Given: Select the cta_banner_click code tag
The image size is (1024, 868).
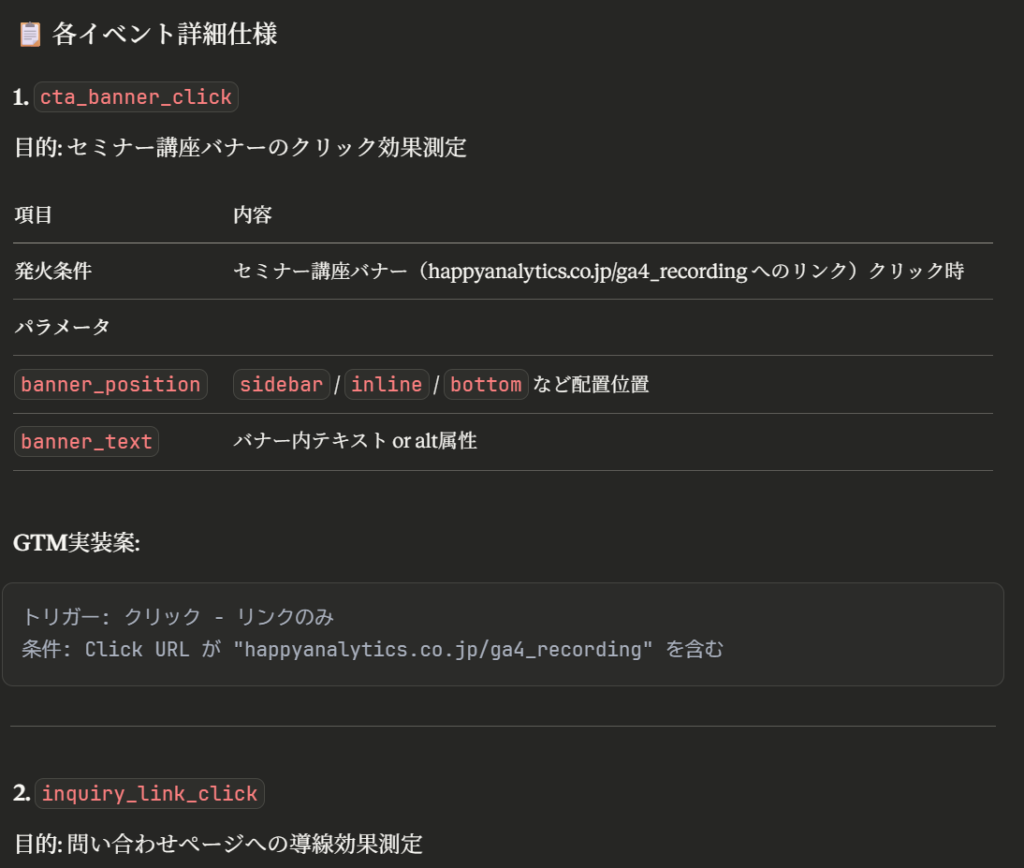Looking at the screenshot, I should tap(136, 97).
